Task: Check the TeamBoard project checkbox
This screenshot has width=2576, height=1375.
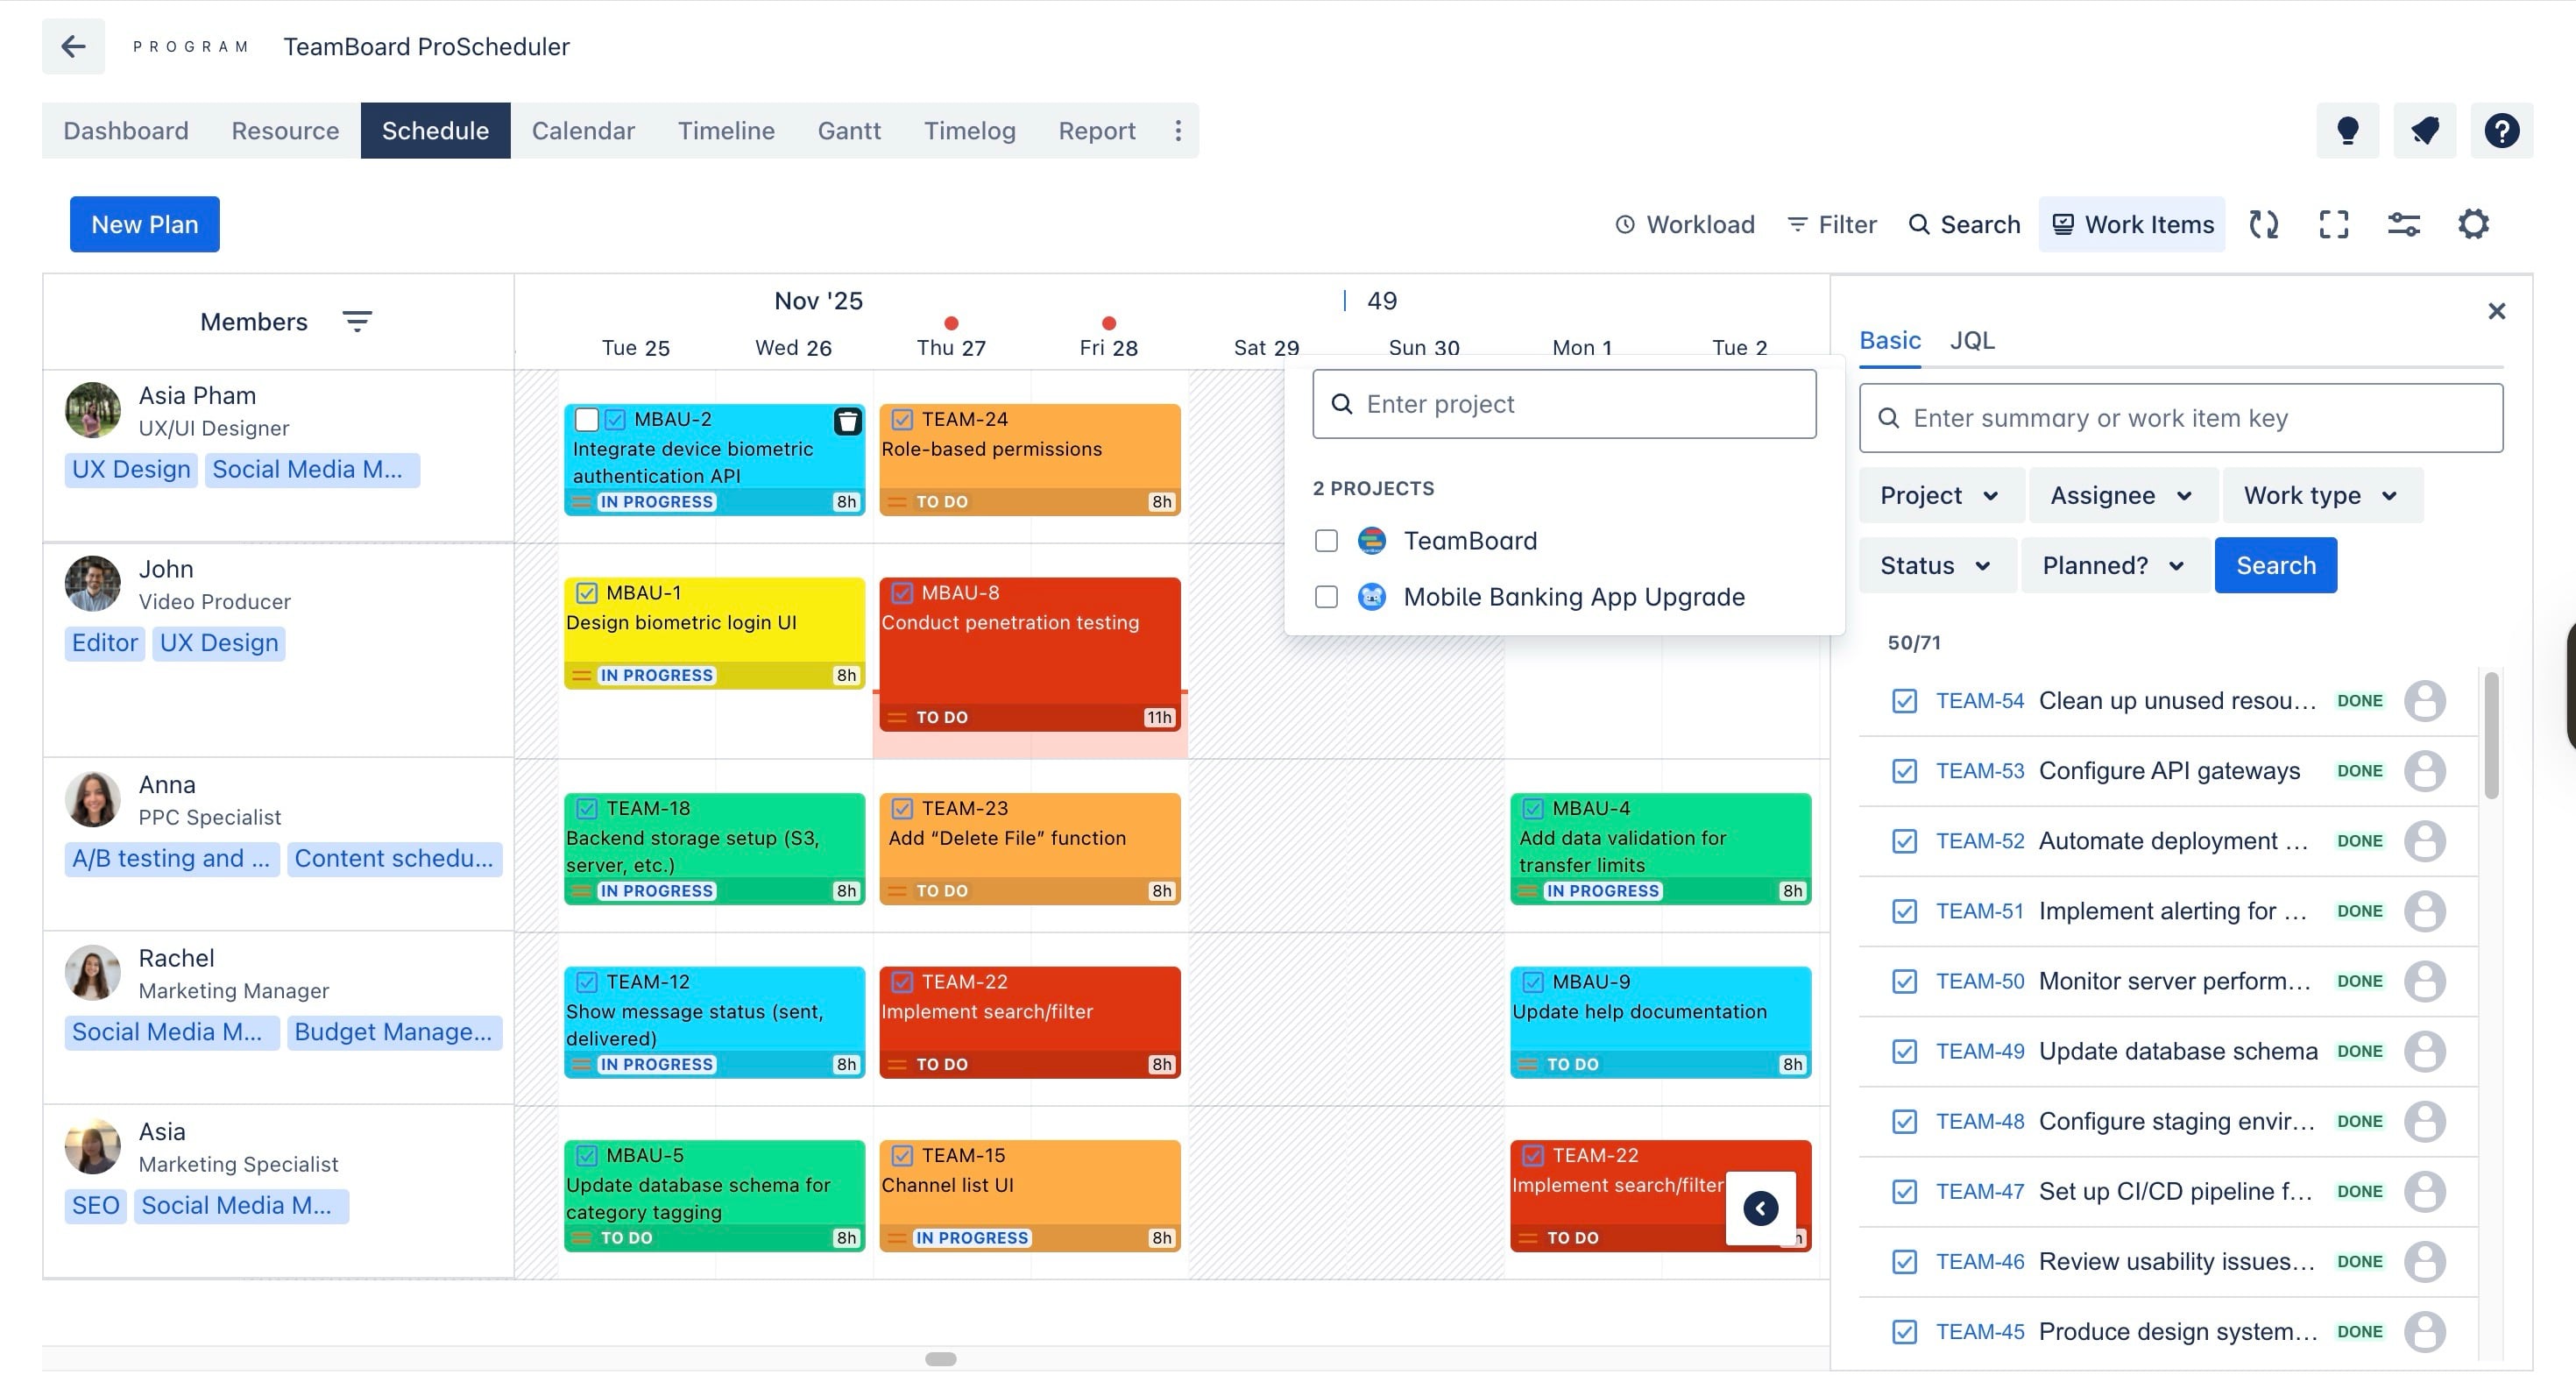Action: 1326,541
